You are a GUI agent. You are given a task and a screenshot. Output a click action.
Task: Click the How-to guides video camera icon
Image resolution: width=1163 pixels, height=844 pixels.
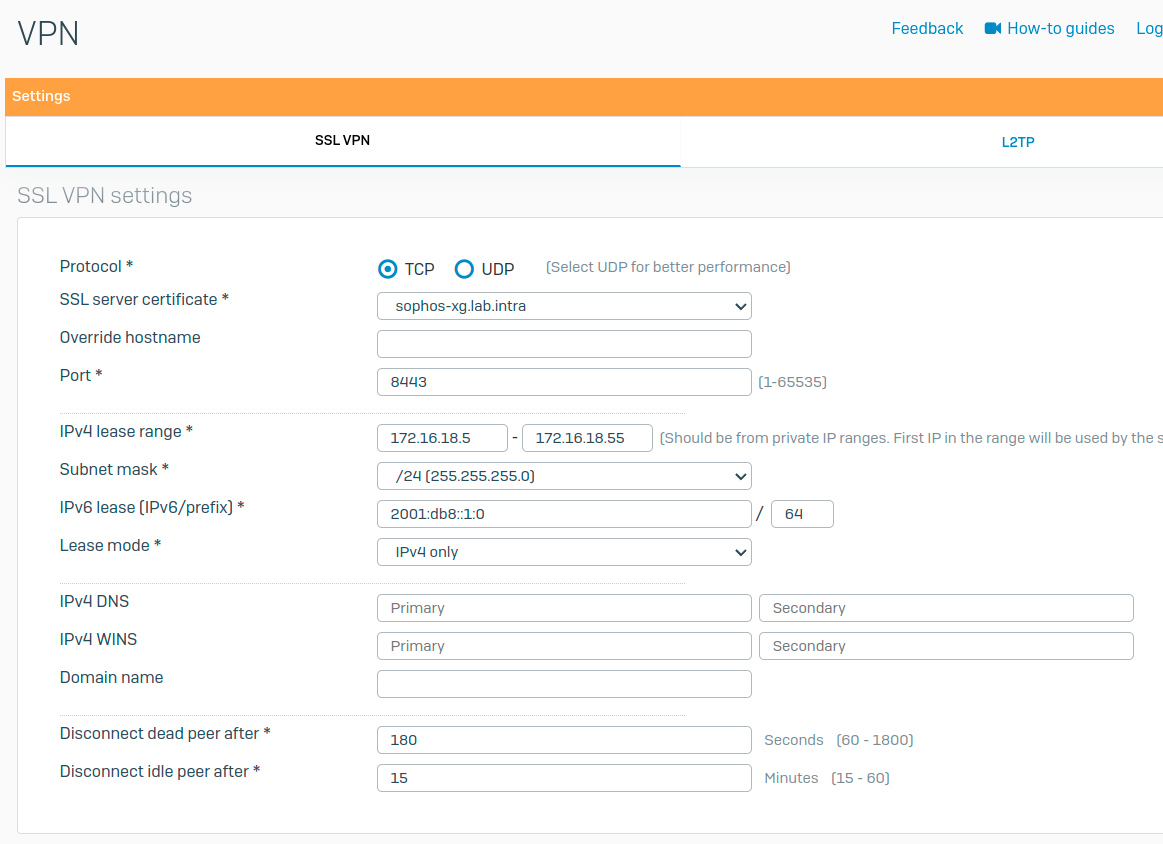992,28
